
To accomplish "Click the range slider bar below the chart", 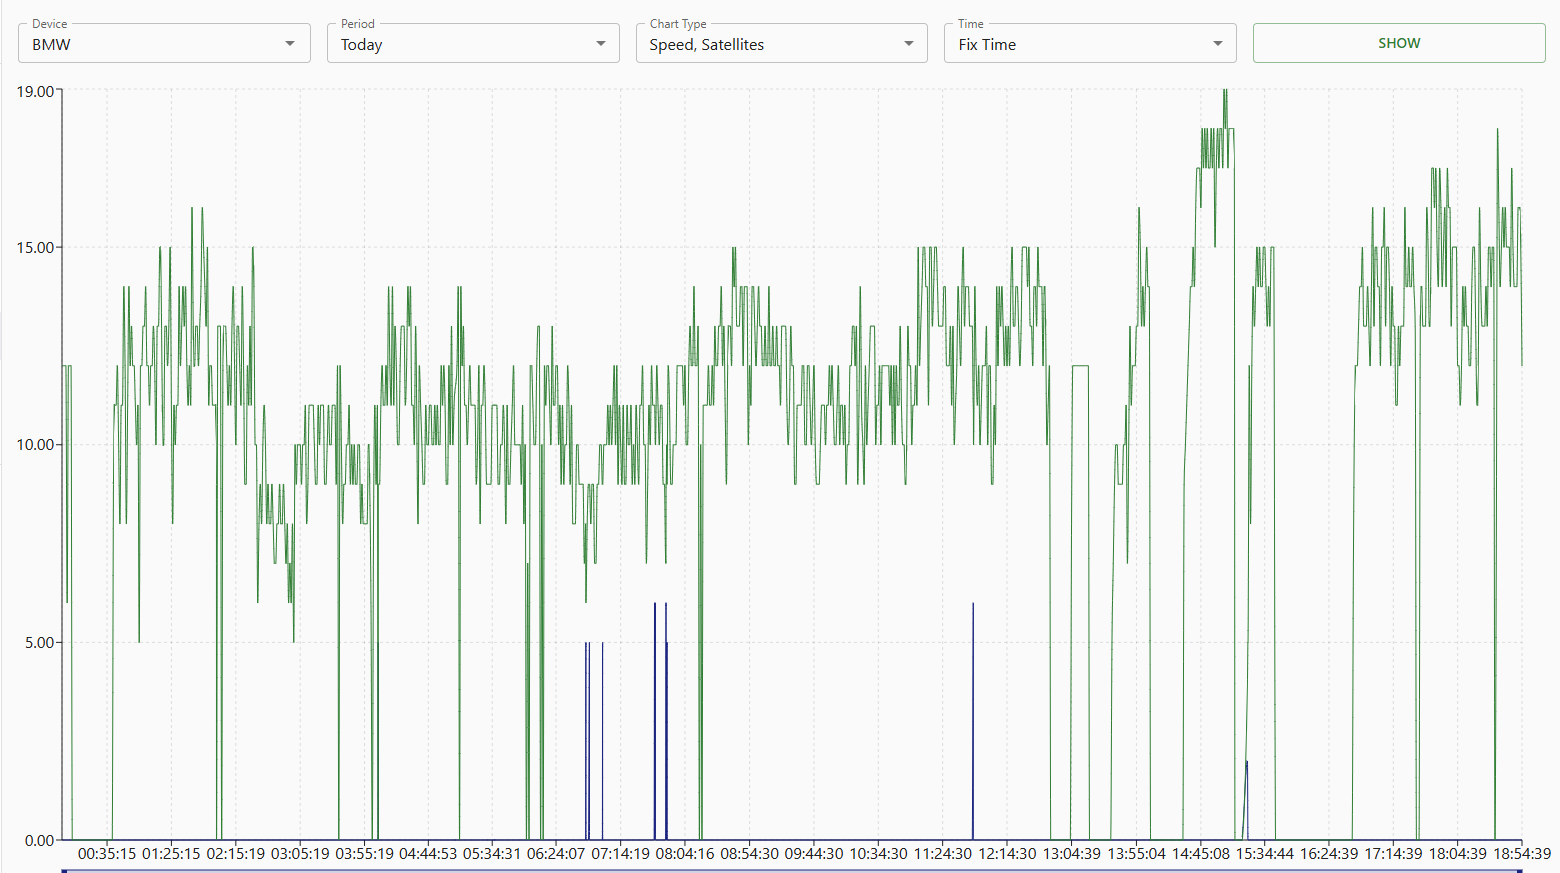I will [790, 870].
